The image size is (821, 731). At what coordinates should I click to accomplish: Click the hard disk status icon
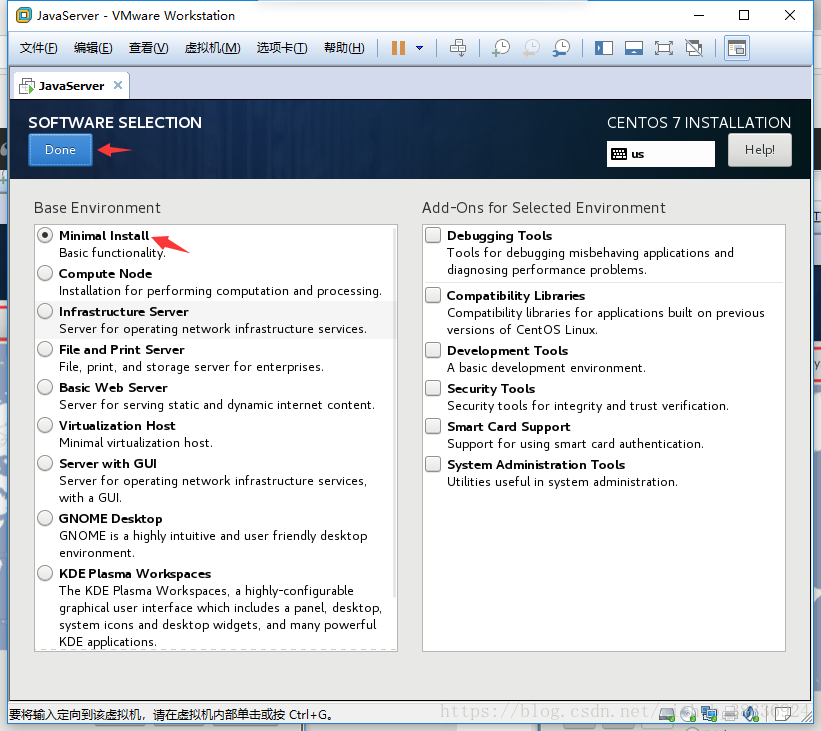tap(667, 713)
